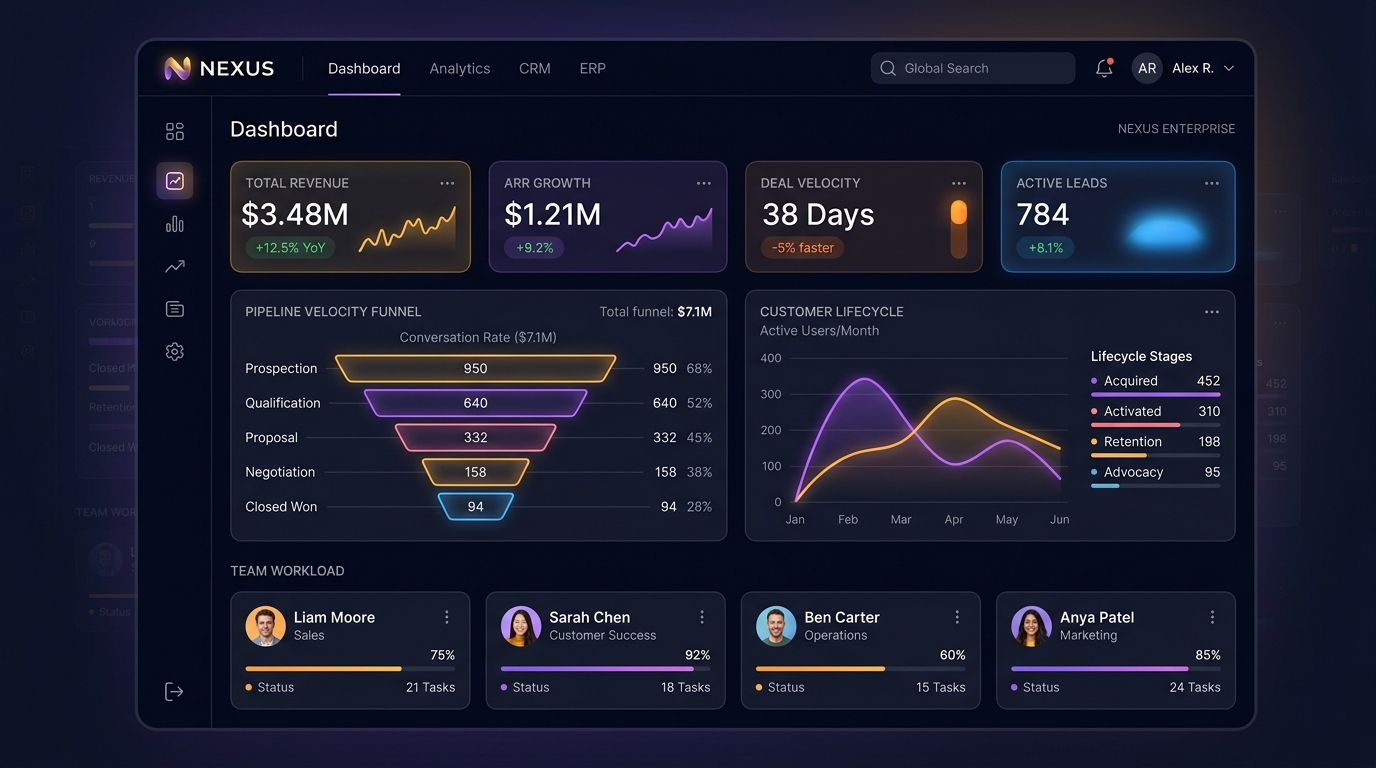Image resolution: width=1376 pixels, height=768 pixels.
Task: Open the settings gear in sidebar
Action: (175, 351)
